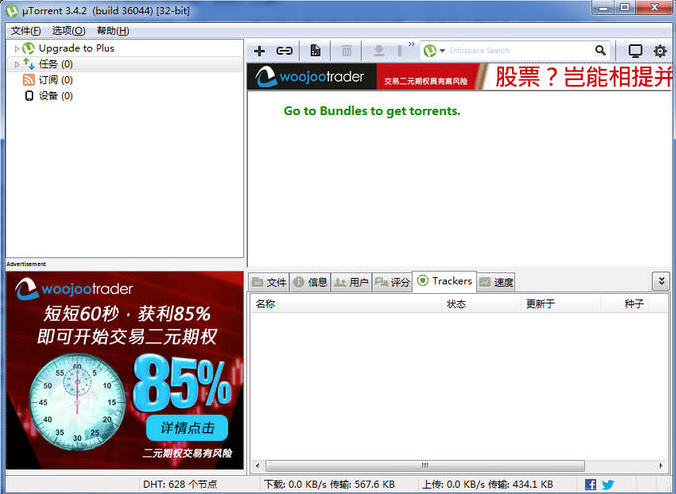Open search provider dropdown arrow
This screenshot has height=494, width=676.
pos(442,50)
